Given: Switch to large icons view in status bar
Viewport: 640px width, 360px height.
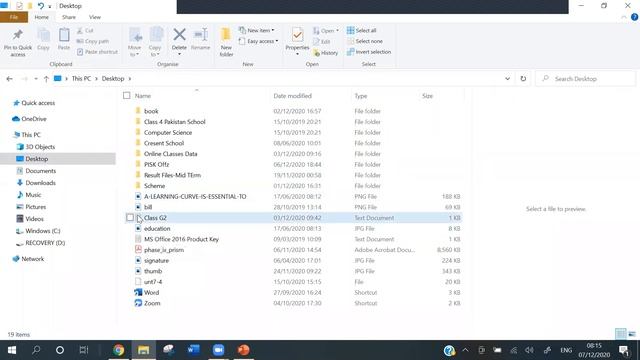Looking at the screenshot, I should [632, 333].
